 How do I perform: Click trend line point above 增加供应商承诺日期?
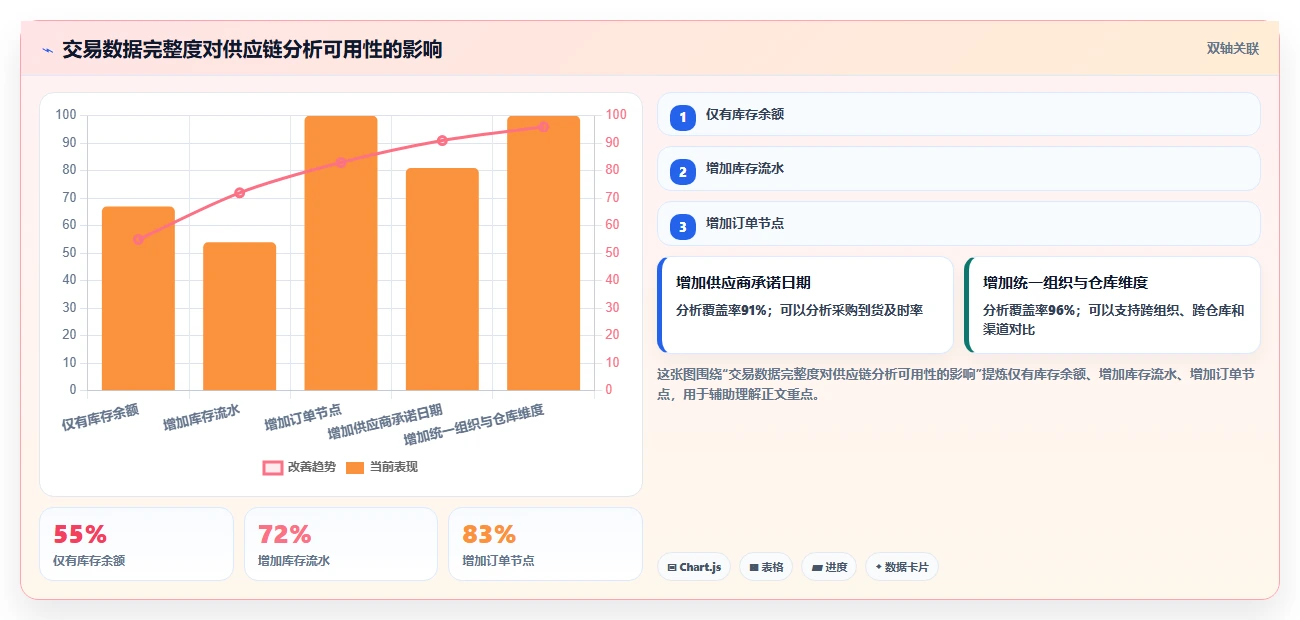pyautogui.click(x=442, y=141)
